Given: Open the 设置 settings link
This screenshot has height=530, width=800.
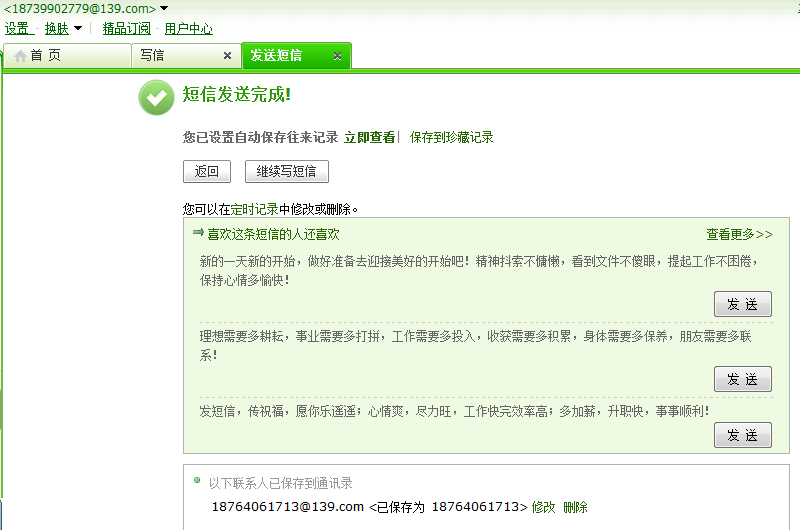Looking at the screenshot, I should tap(17, 29).
